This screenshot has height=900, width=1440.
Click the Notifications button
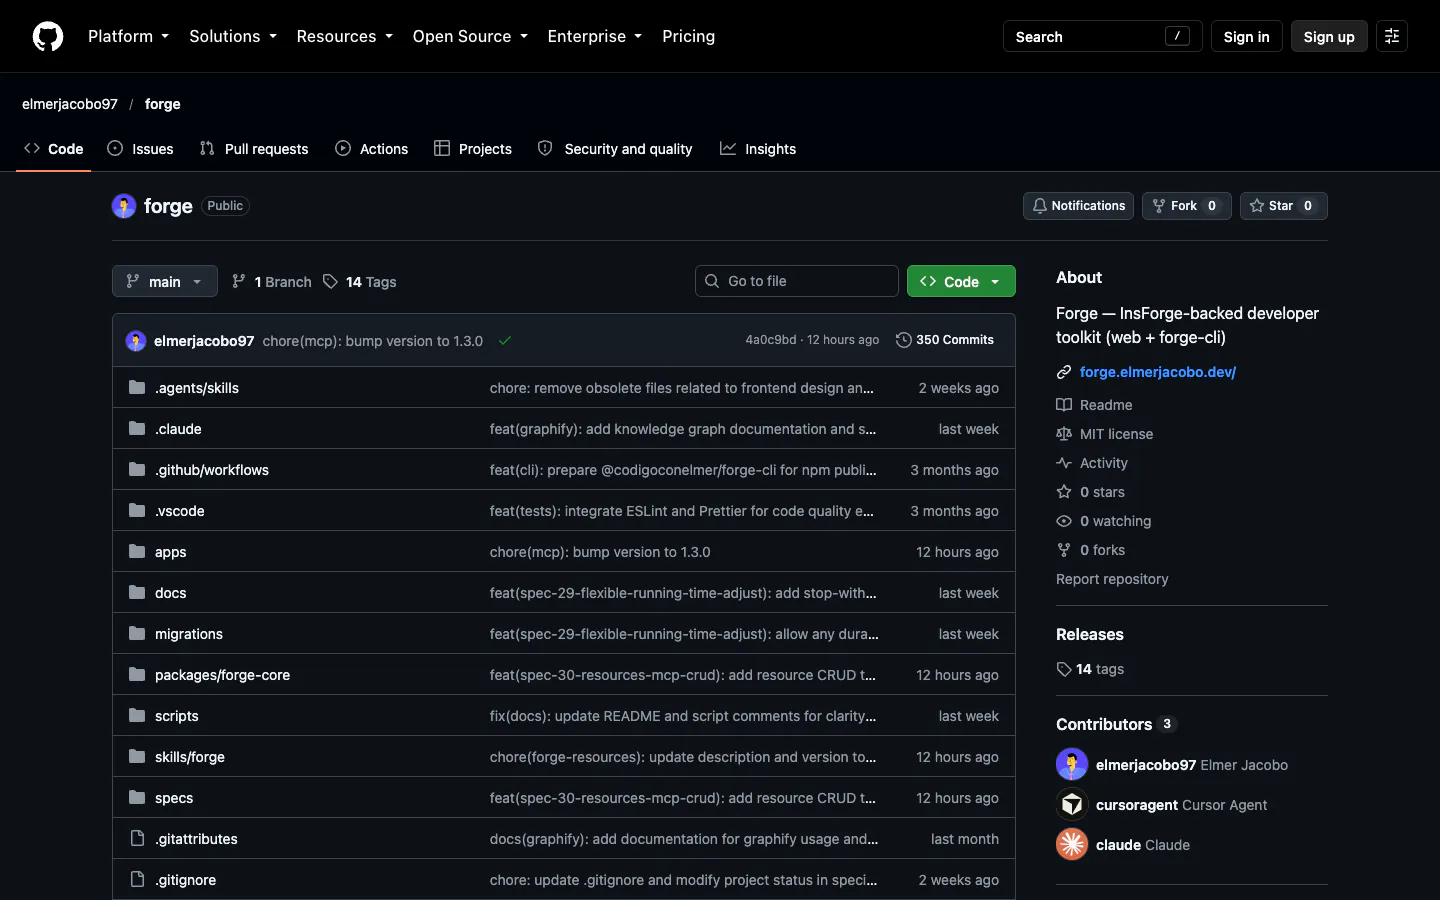(1078, 206)
